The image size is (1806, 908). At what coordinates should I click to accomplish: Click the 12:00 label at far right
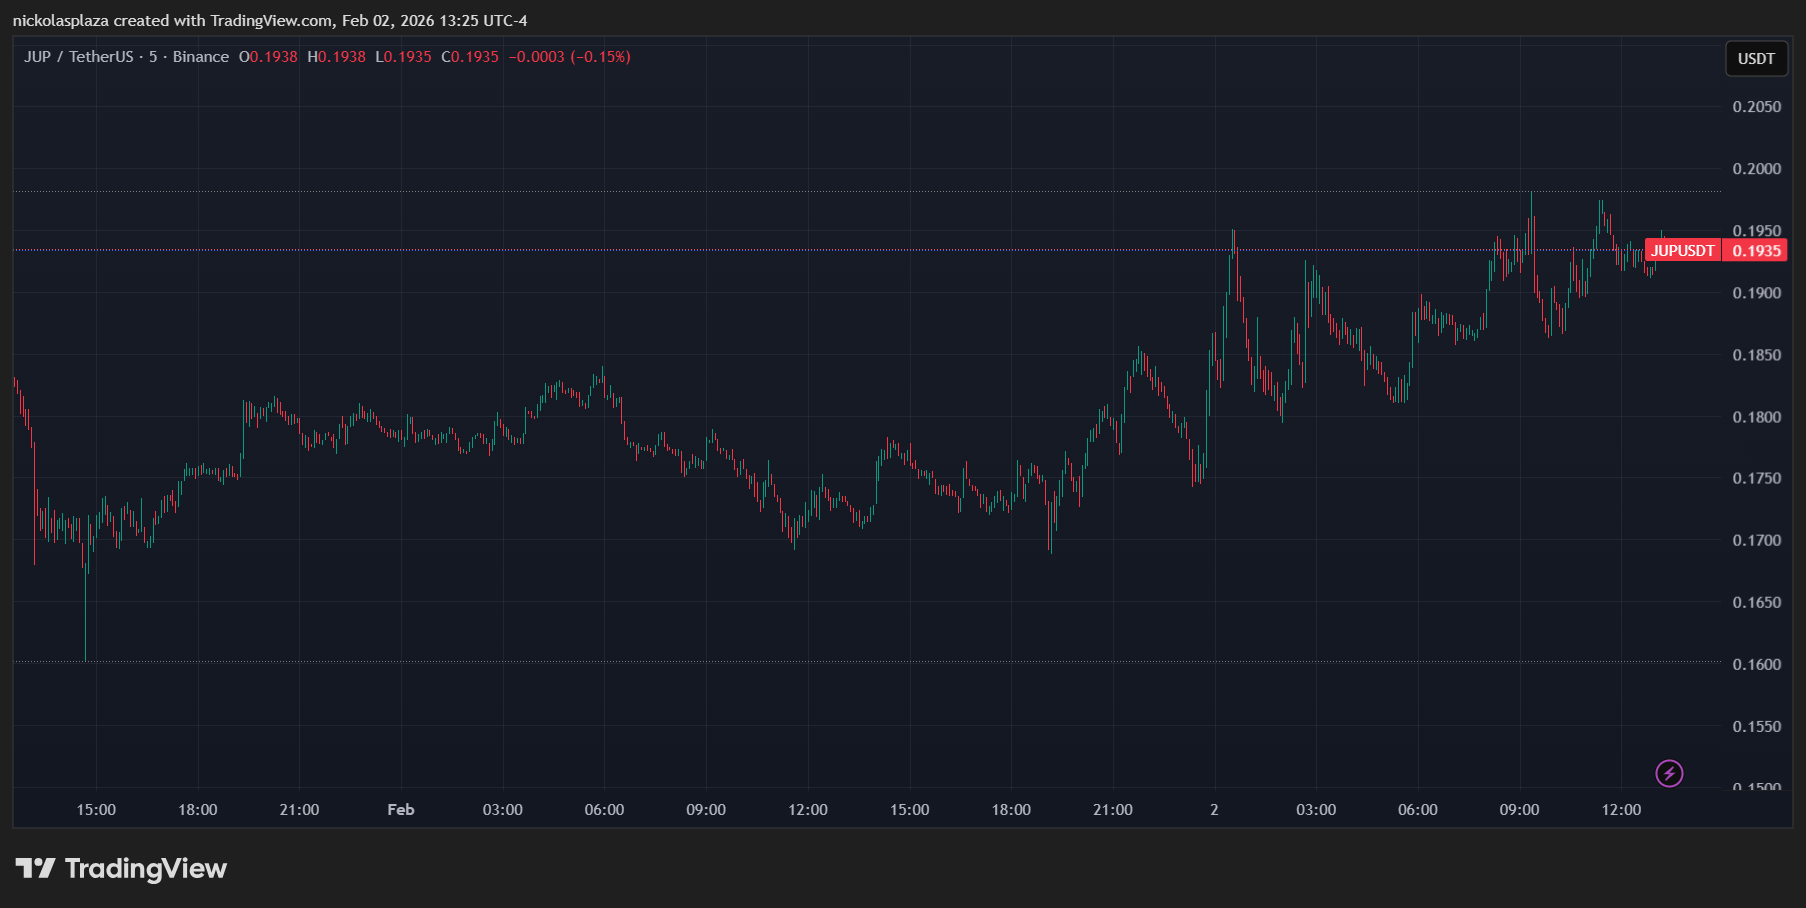coord(1620,810)
